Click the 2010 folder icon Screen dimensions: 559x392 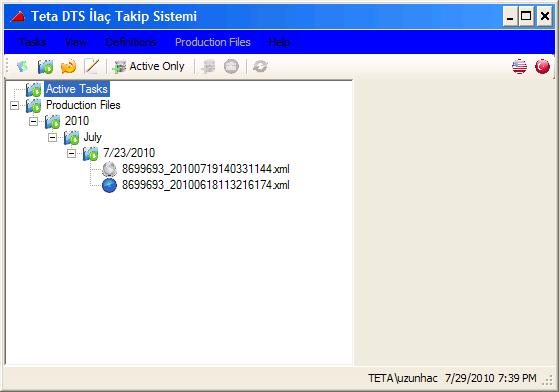point(53,122)
